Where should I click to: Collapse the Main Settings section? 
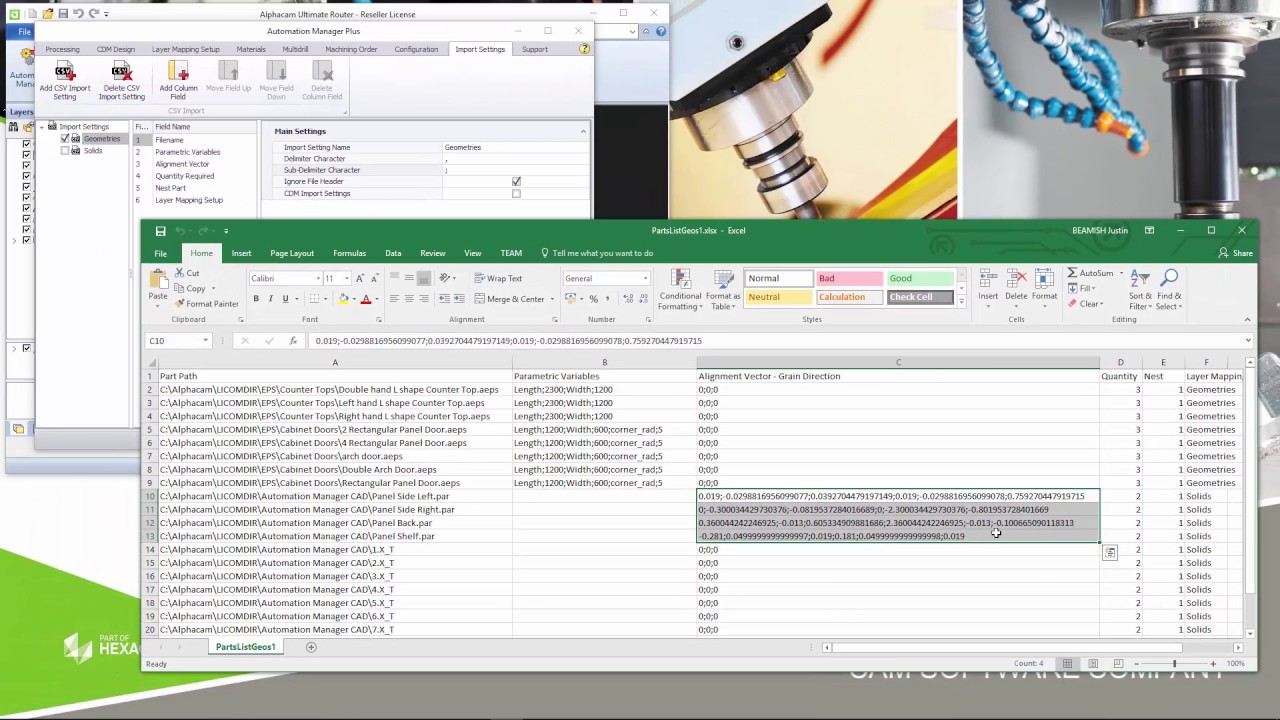click(583, 131)
